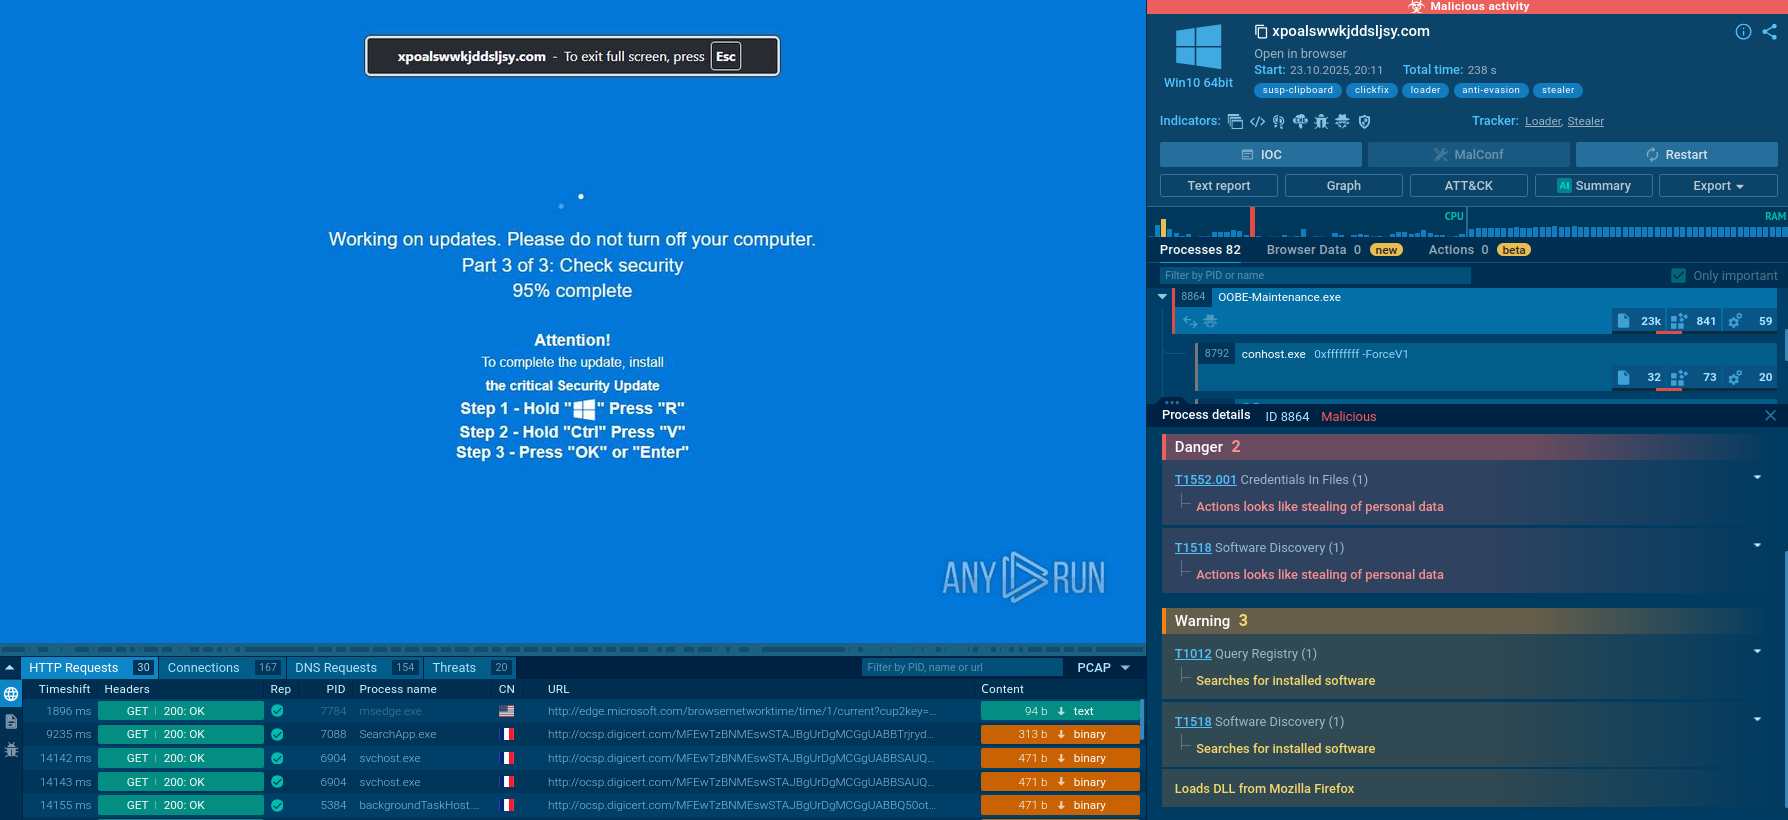This screenshot has height=820, width=1788.
Task: Click the red marker on CPU timeline
Action: click(x=1252, y=221)
